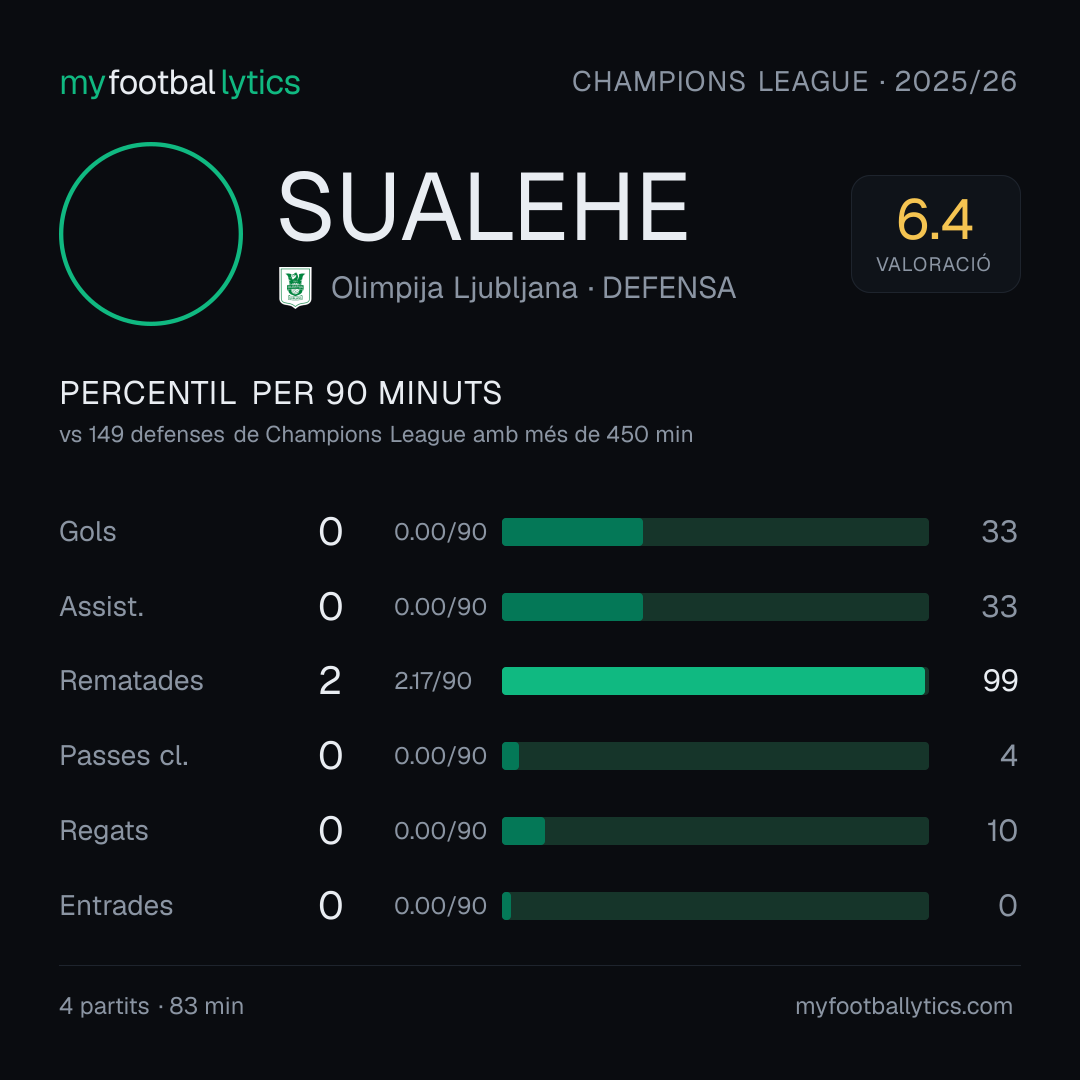Click the Entrades percentile bar

pos(715,906)
